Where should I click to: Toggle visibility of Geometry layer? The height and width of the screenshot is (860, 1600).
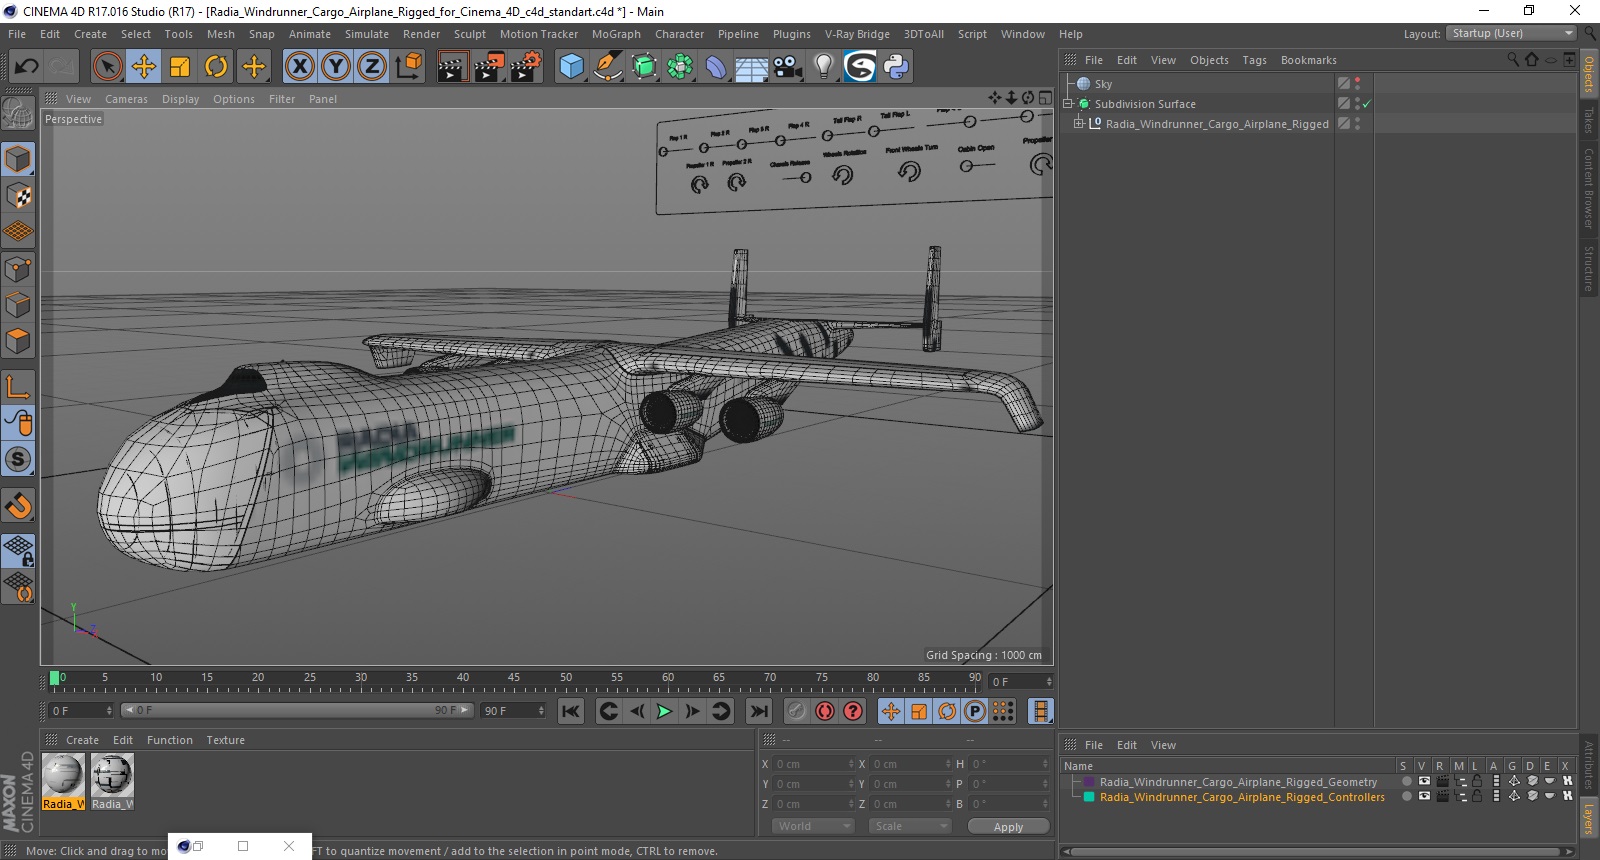pos(1424,782)
